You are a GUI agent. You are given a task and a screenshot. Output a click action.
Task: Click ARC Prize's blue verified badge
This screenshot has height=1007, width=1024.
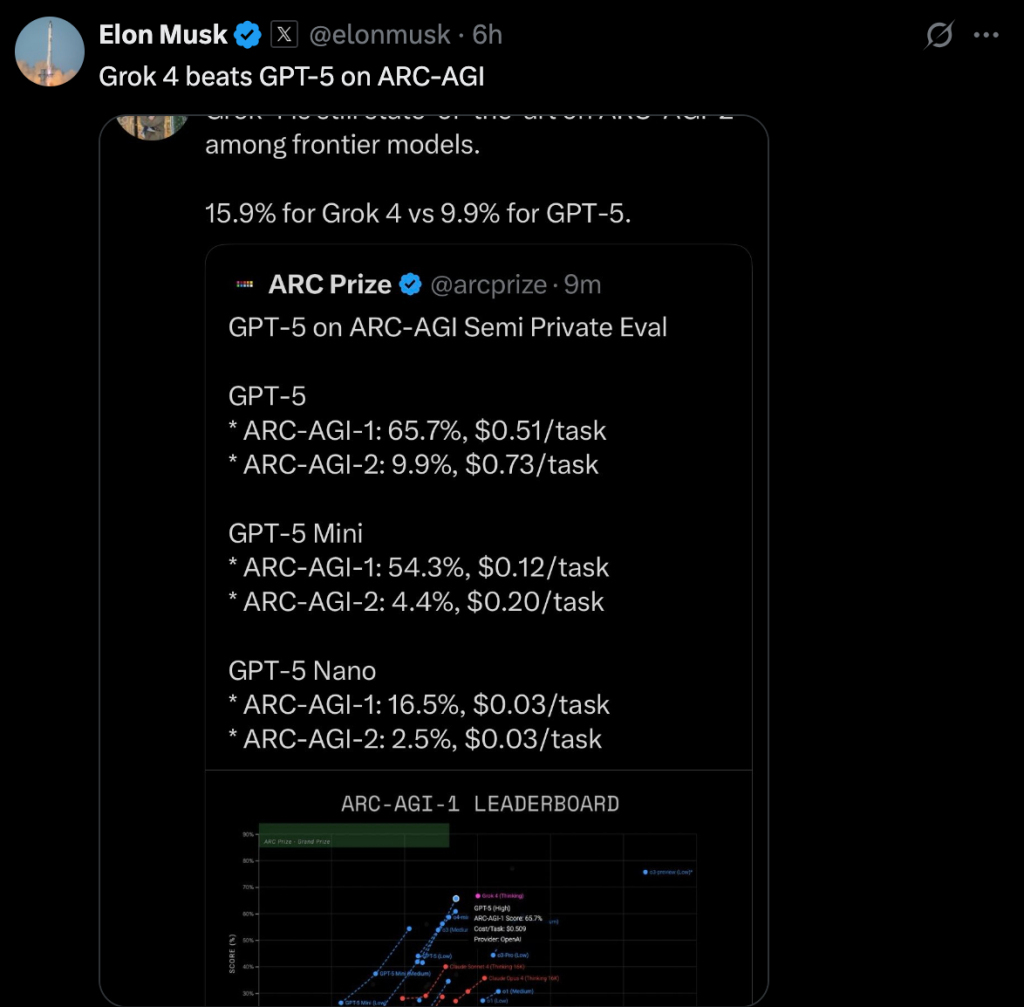coord(410,285)
